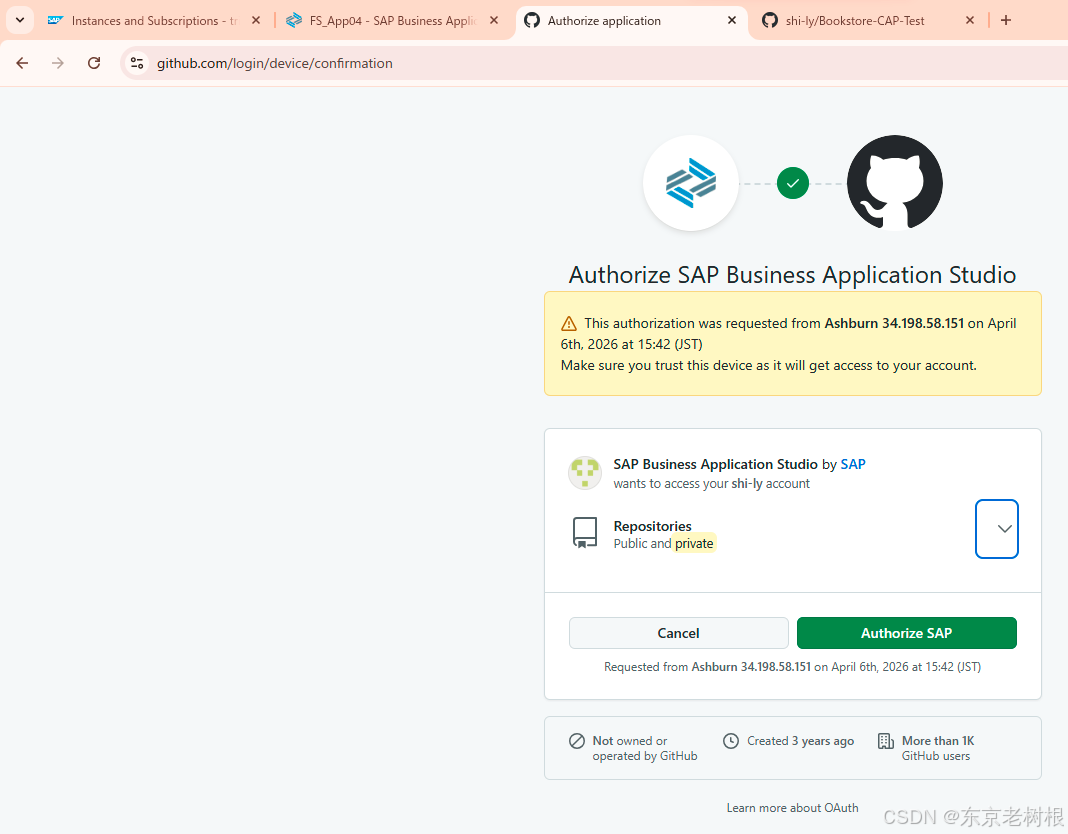The image size is (1068, 834).
Task: Click 'Requested from Ashburn' footer text
Action: [792, 666]
